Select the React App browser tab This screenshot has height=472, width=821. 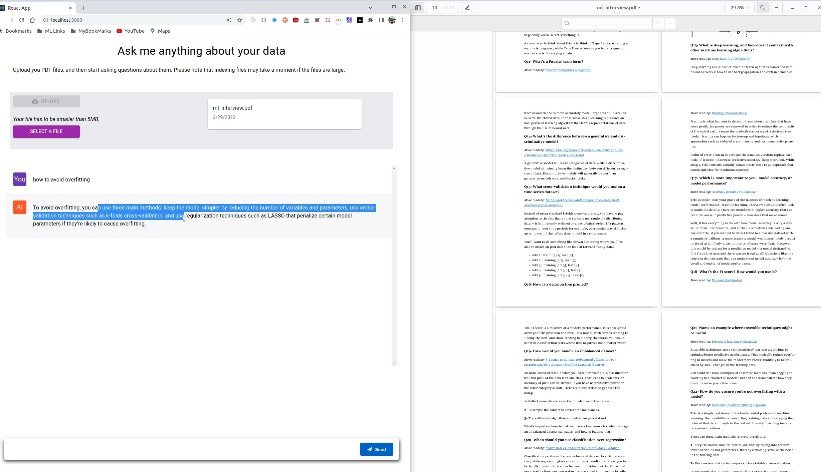[x=37, y=8]
